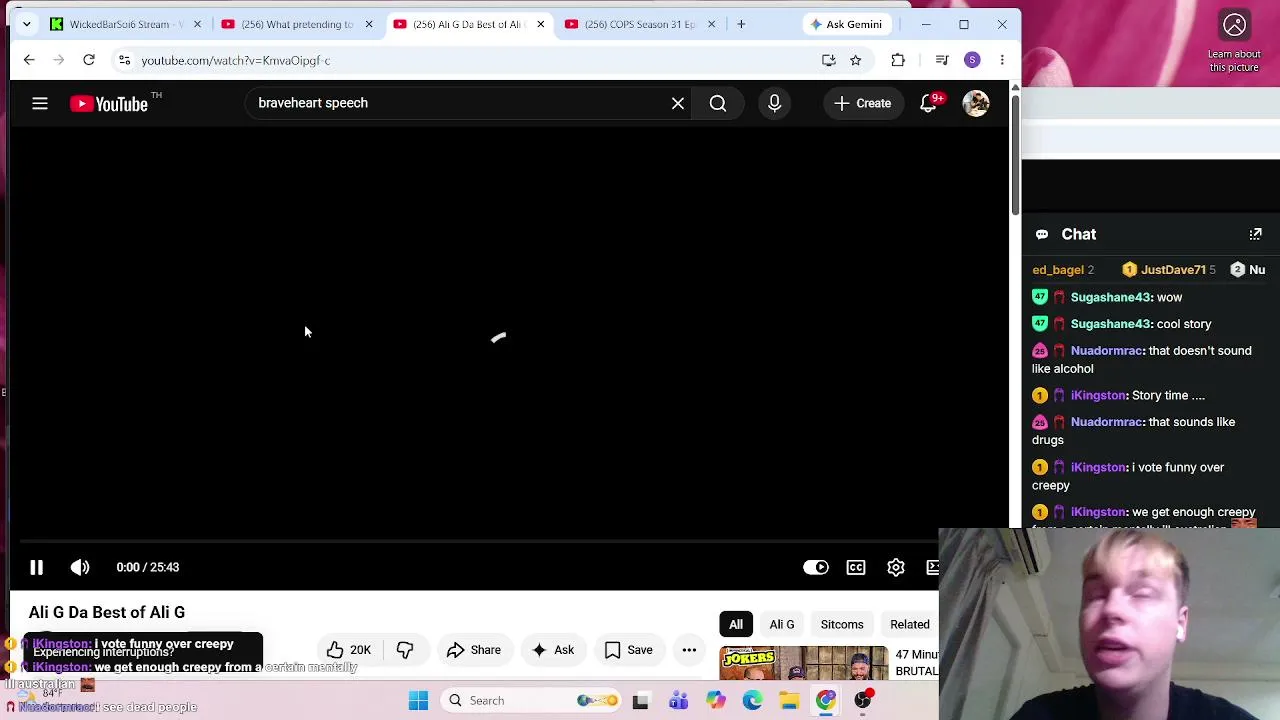Save the video to a playlist
1280x720 pixels.
(629, 650)
